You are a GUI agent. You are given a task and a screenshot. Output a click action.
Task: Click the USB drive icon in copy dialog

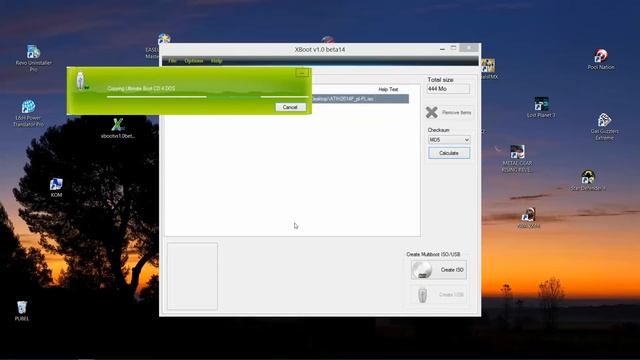coord(81,80)
